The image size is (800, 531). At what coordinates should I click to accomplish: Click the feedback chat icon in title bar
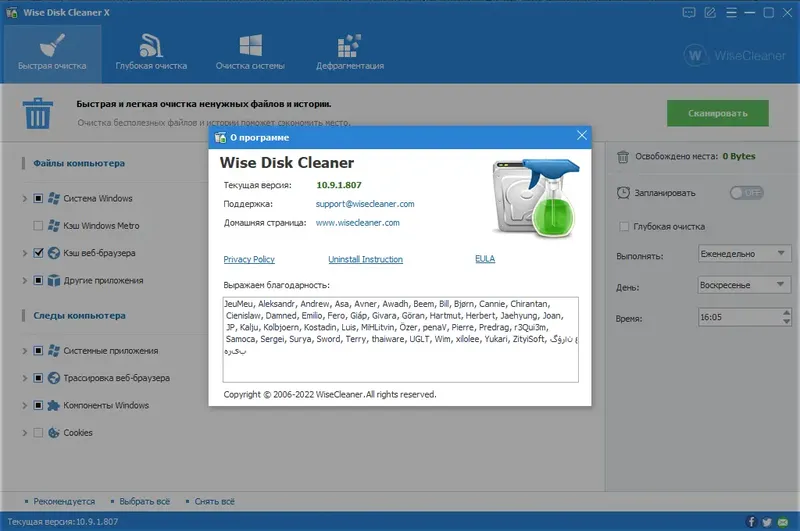pyautogui.click(x=689, y=13)
